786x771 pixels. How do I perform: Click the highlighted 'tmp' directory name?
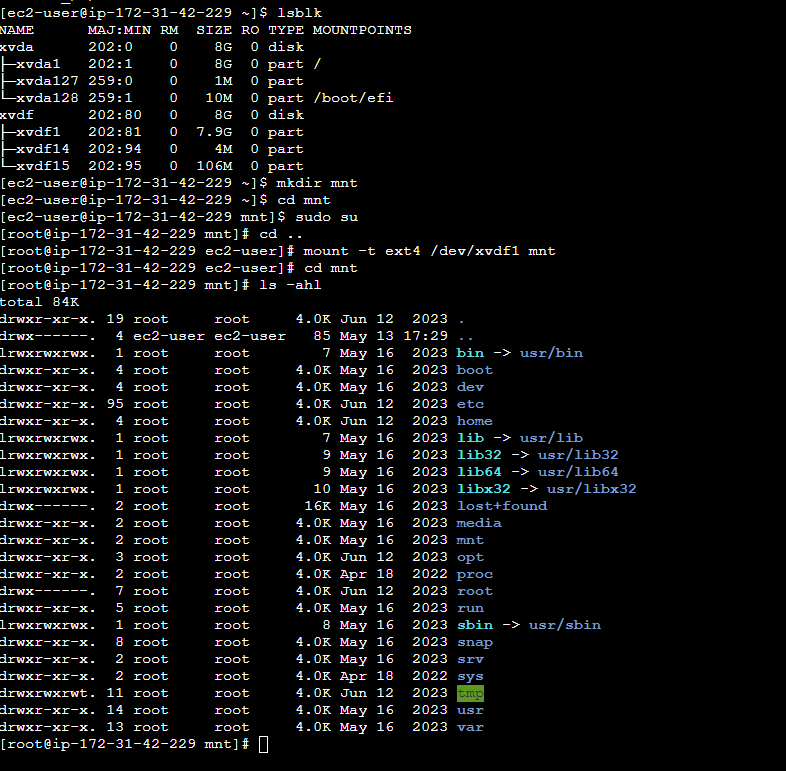(x=470, y=693)
